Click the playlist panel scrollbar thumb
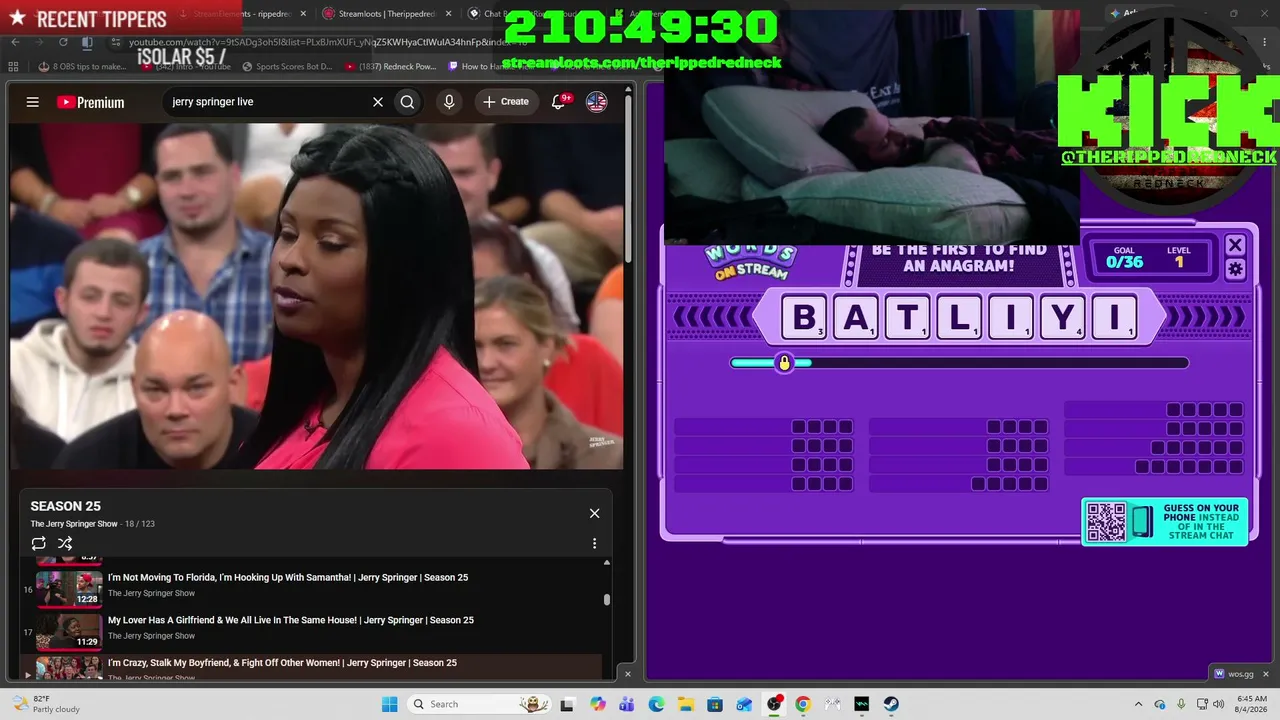 pyautogui.click(x=606, y=599)
